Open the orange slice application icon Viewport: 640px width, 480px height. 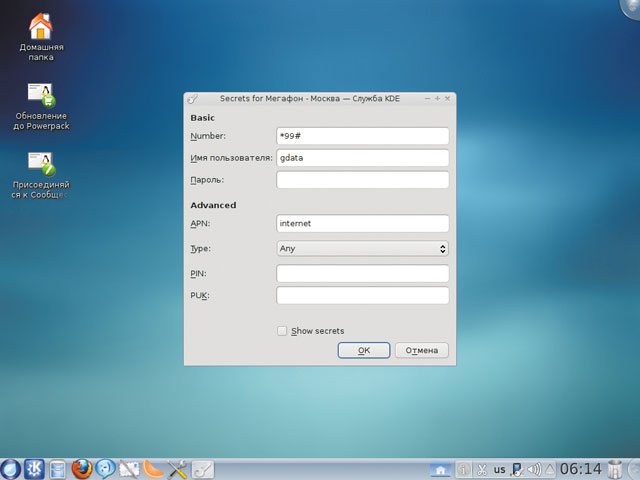(x=153, y=469)
